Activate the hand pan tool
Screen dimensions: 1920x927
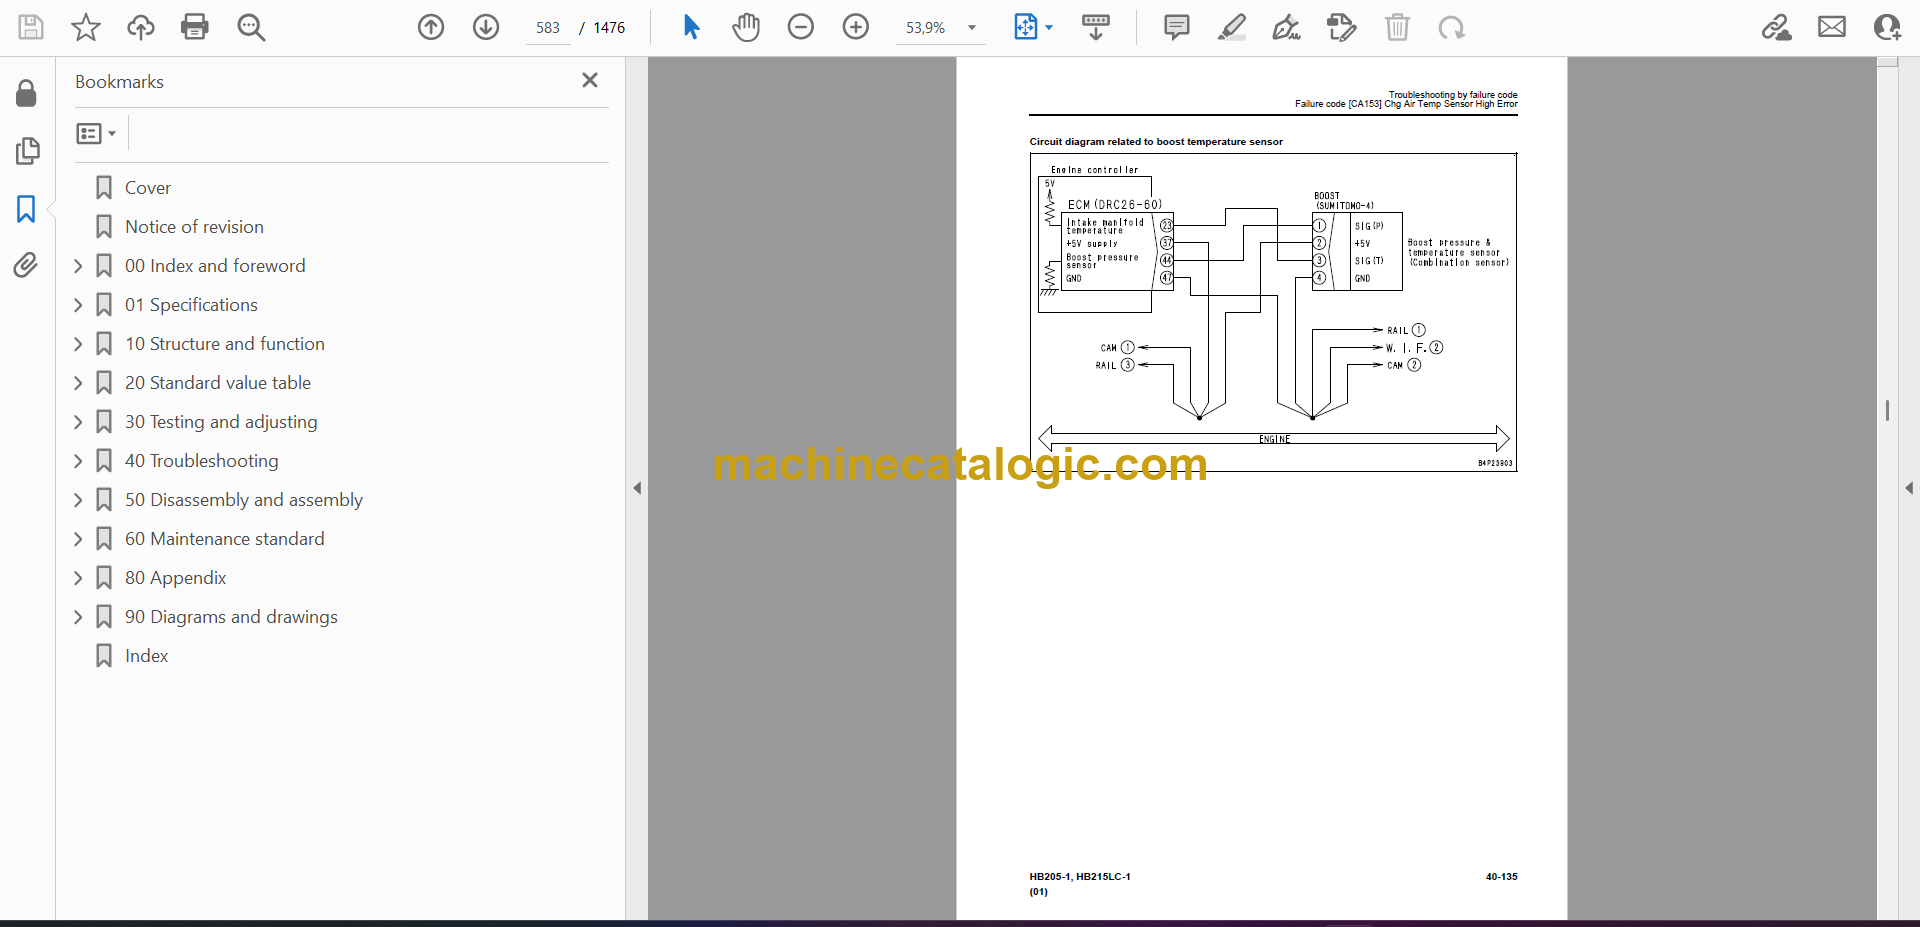pos(746,27)
